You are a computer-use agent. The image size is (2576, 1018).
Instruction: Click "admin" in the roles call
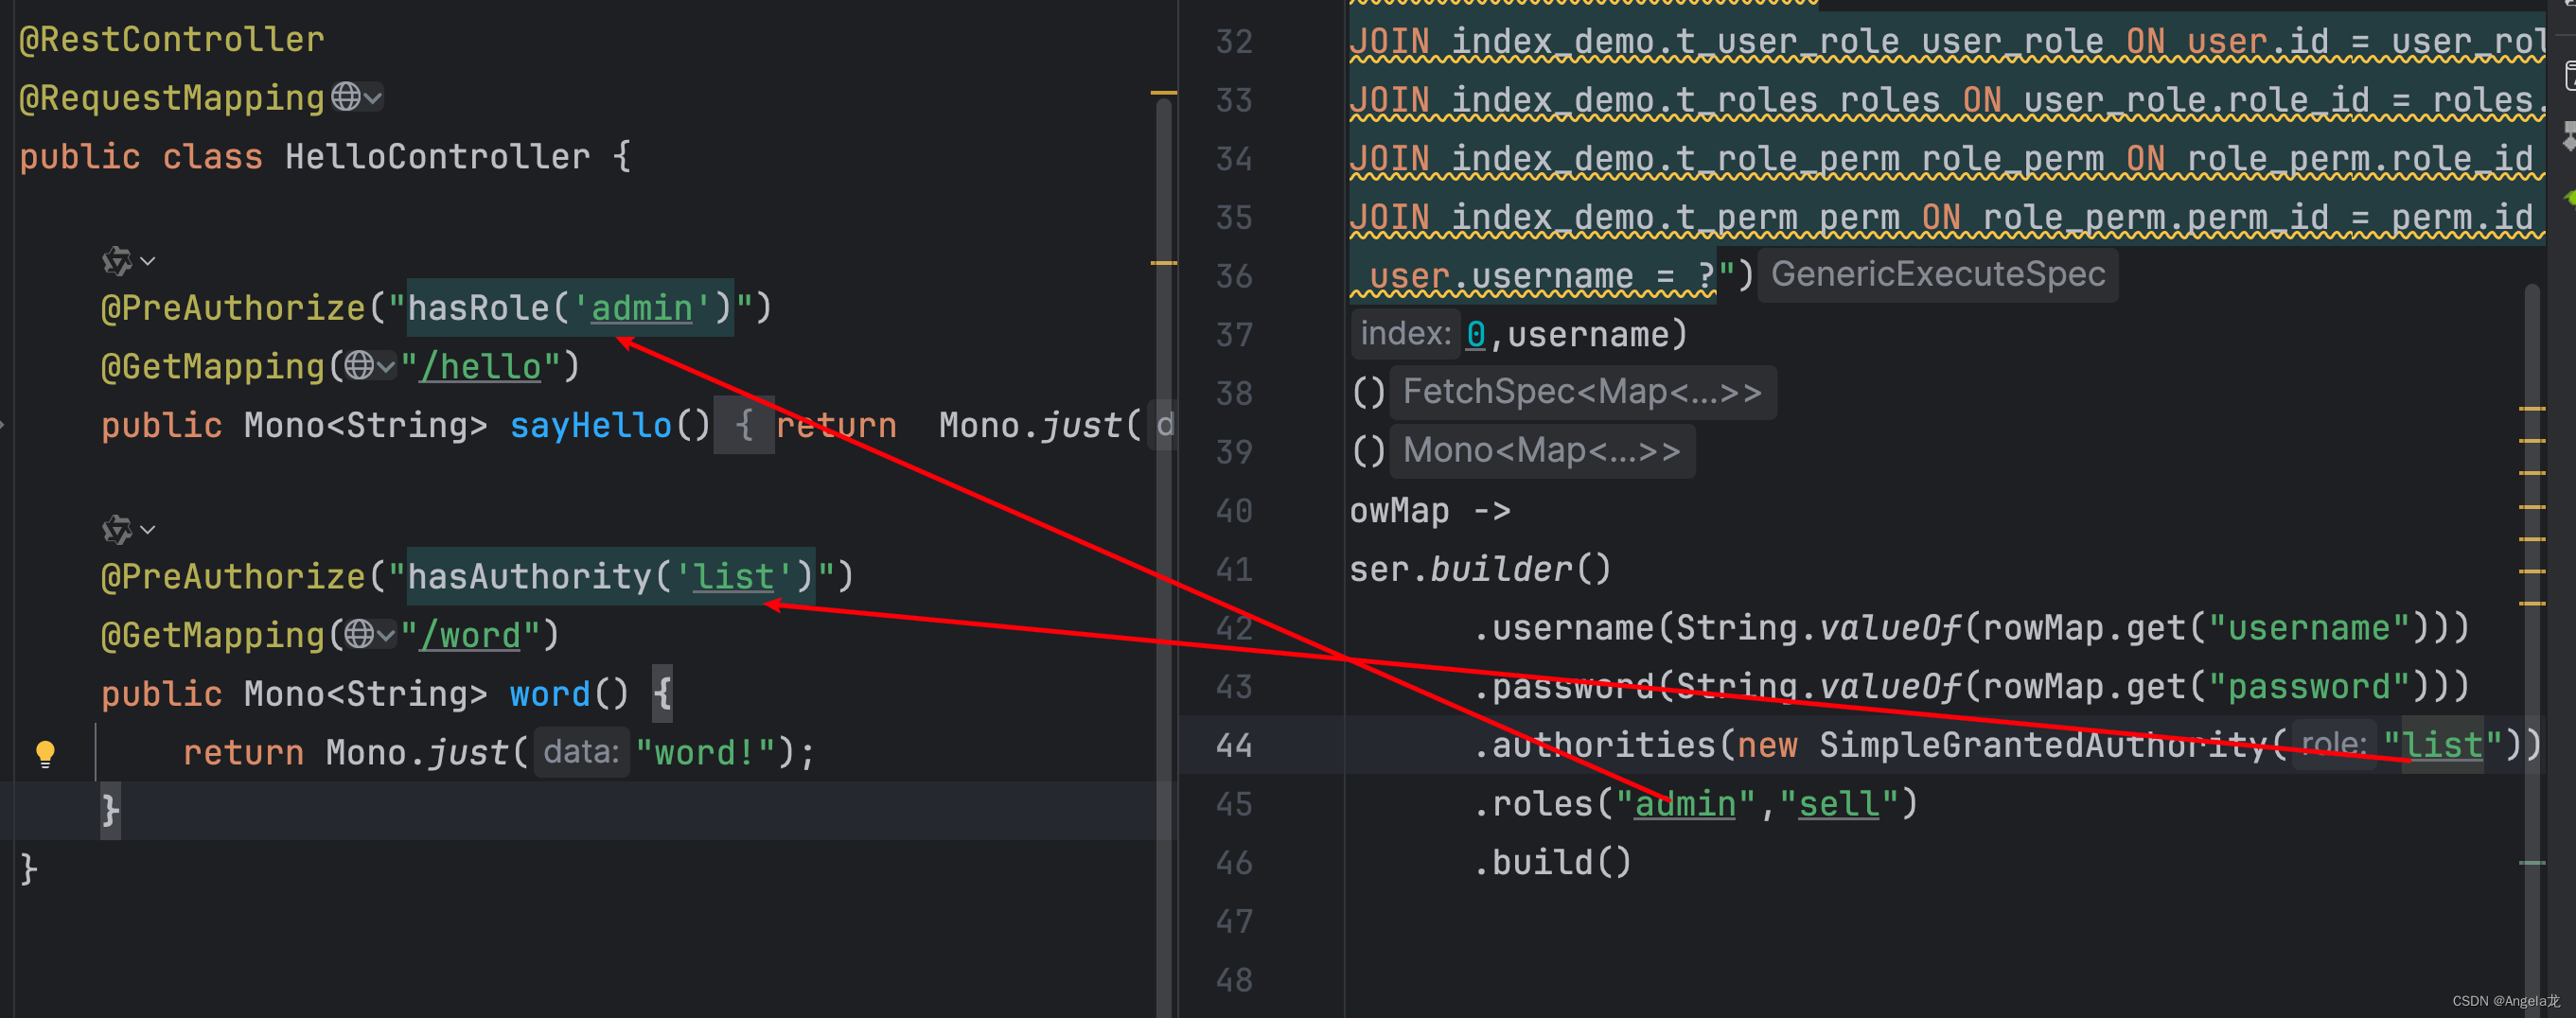(1685, 804)
